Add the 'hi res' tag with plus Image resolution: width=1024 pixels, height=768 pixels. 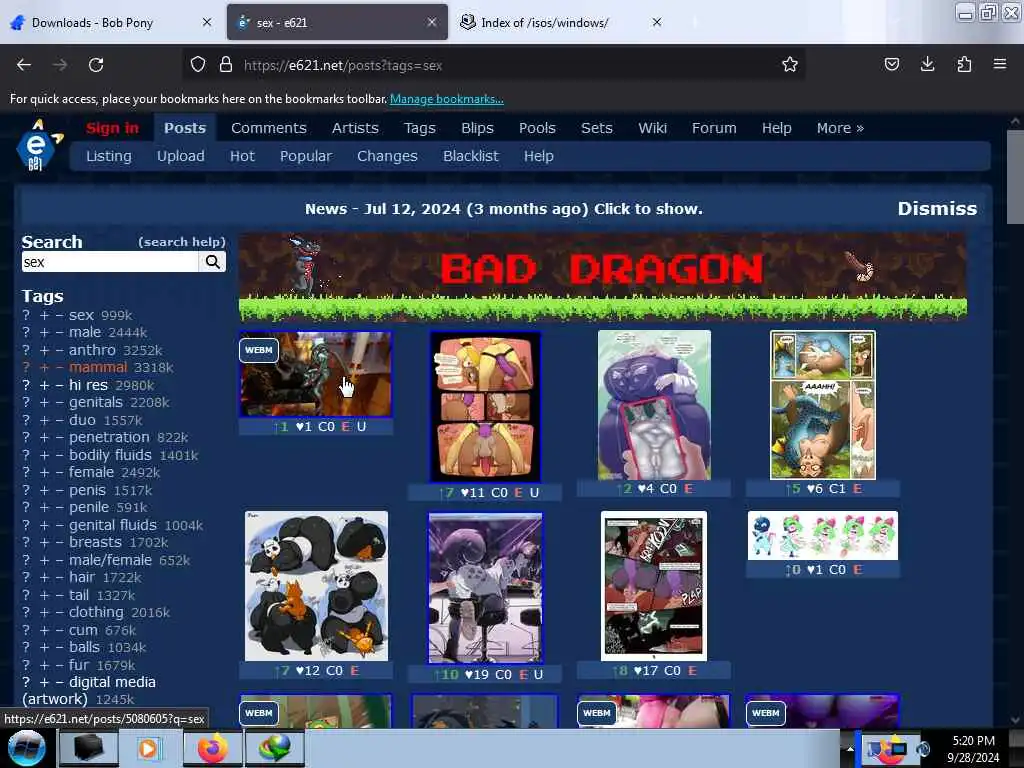[x=44, y=385]
